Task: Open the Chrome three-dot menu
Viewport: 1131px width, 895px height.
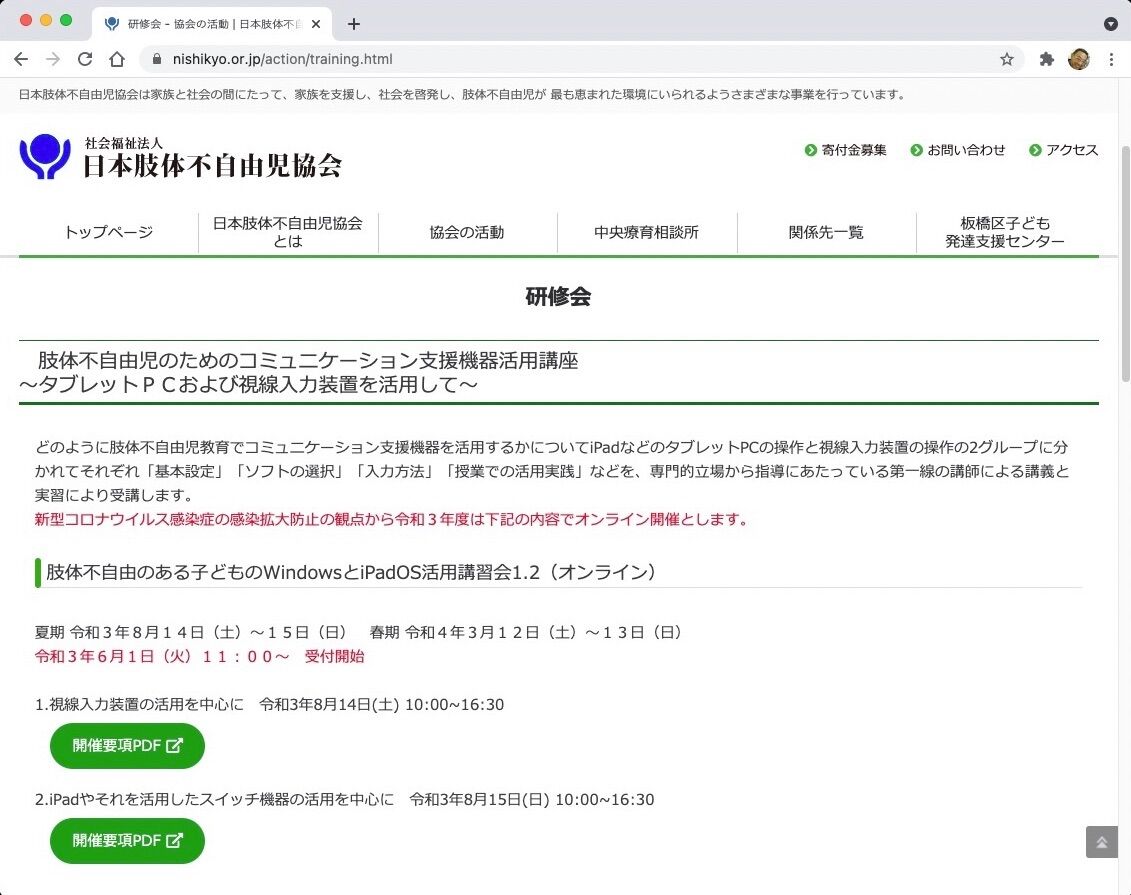Action: pyautogui.click(x=1112, y=58)
